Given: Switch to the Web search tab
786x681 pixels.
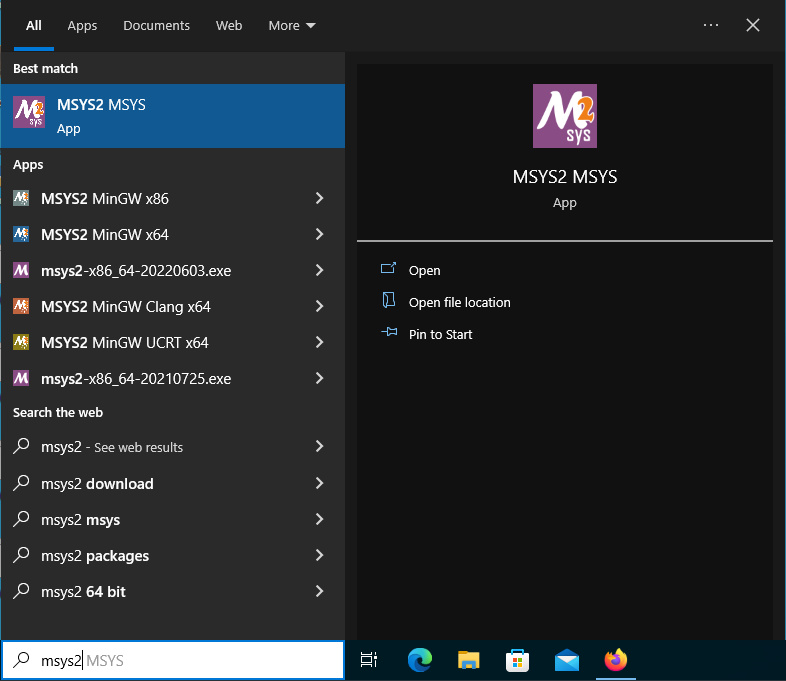Looking at the screenshot, I should pyautogui.click(x=229, y=26).
